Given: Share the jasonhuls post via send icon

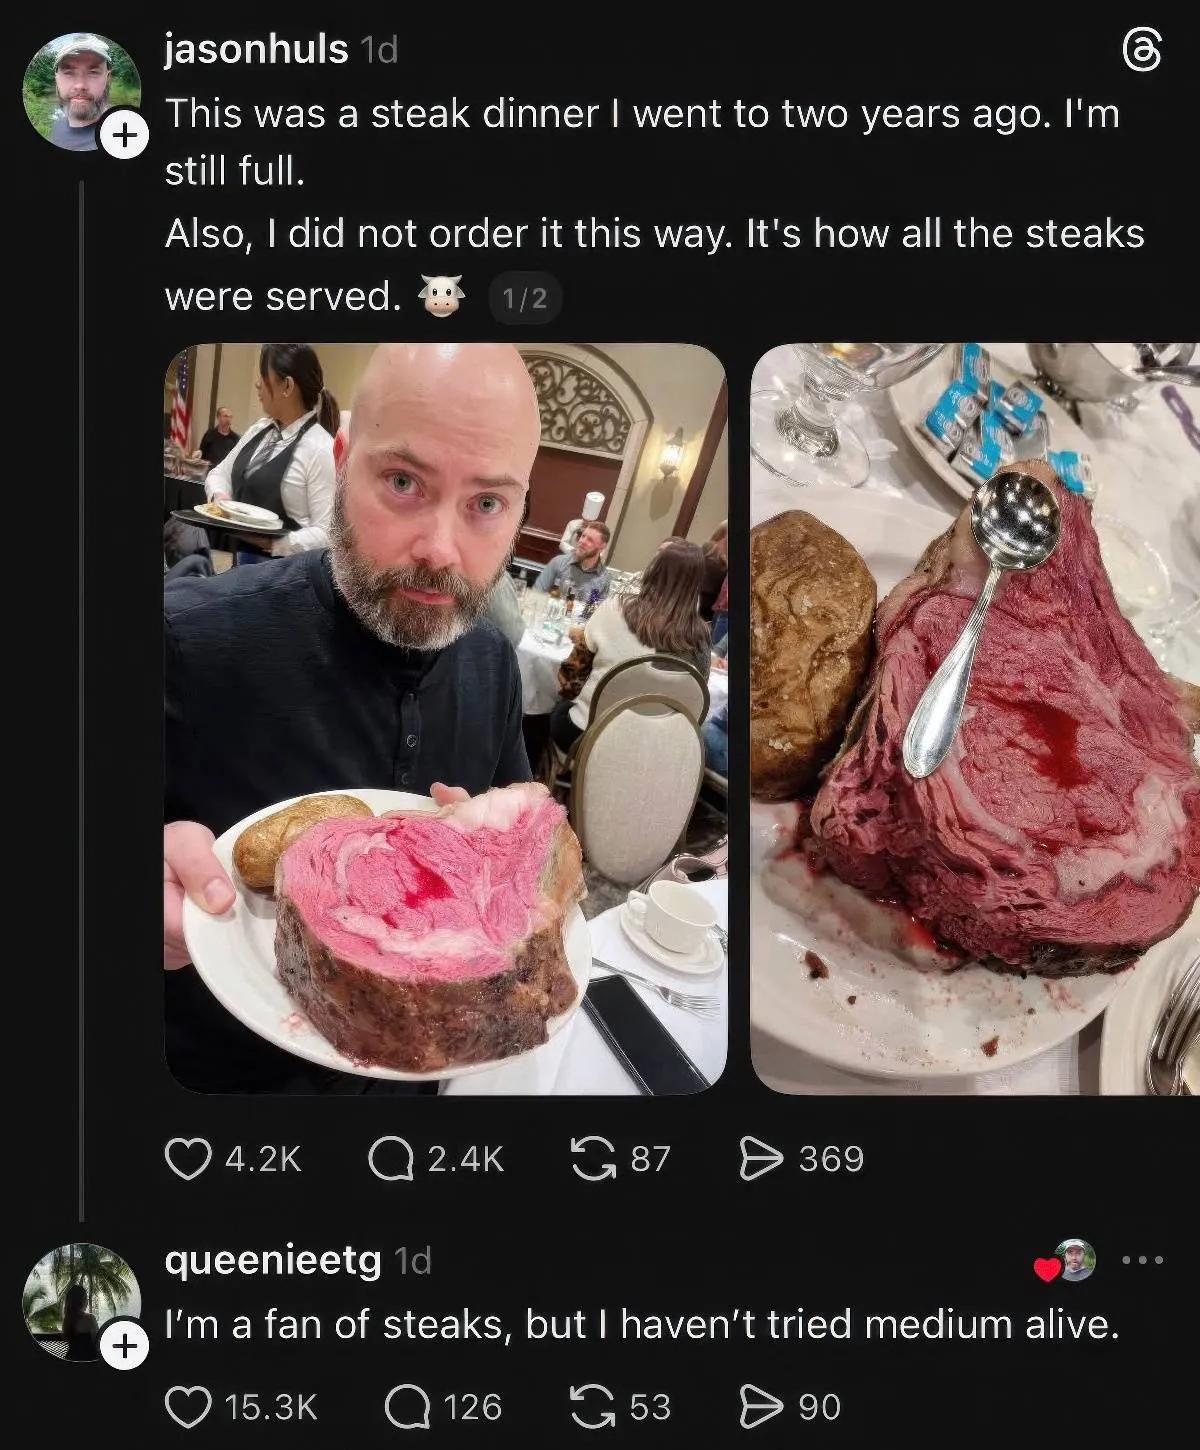Looking at the screenshot, I should coord(760,1159).
